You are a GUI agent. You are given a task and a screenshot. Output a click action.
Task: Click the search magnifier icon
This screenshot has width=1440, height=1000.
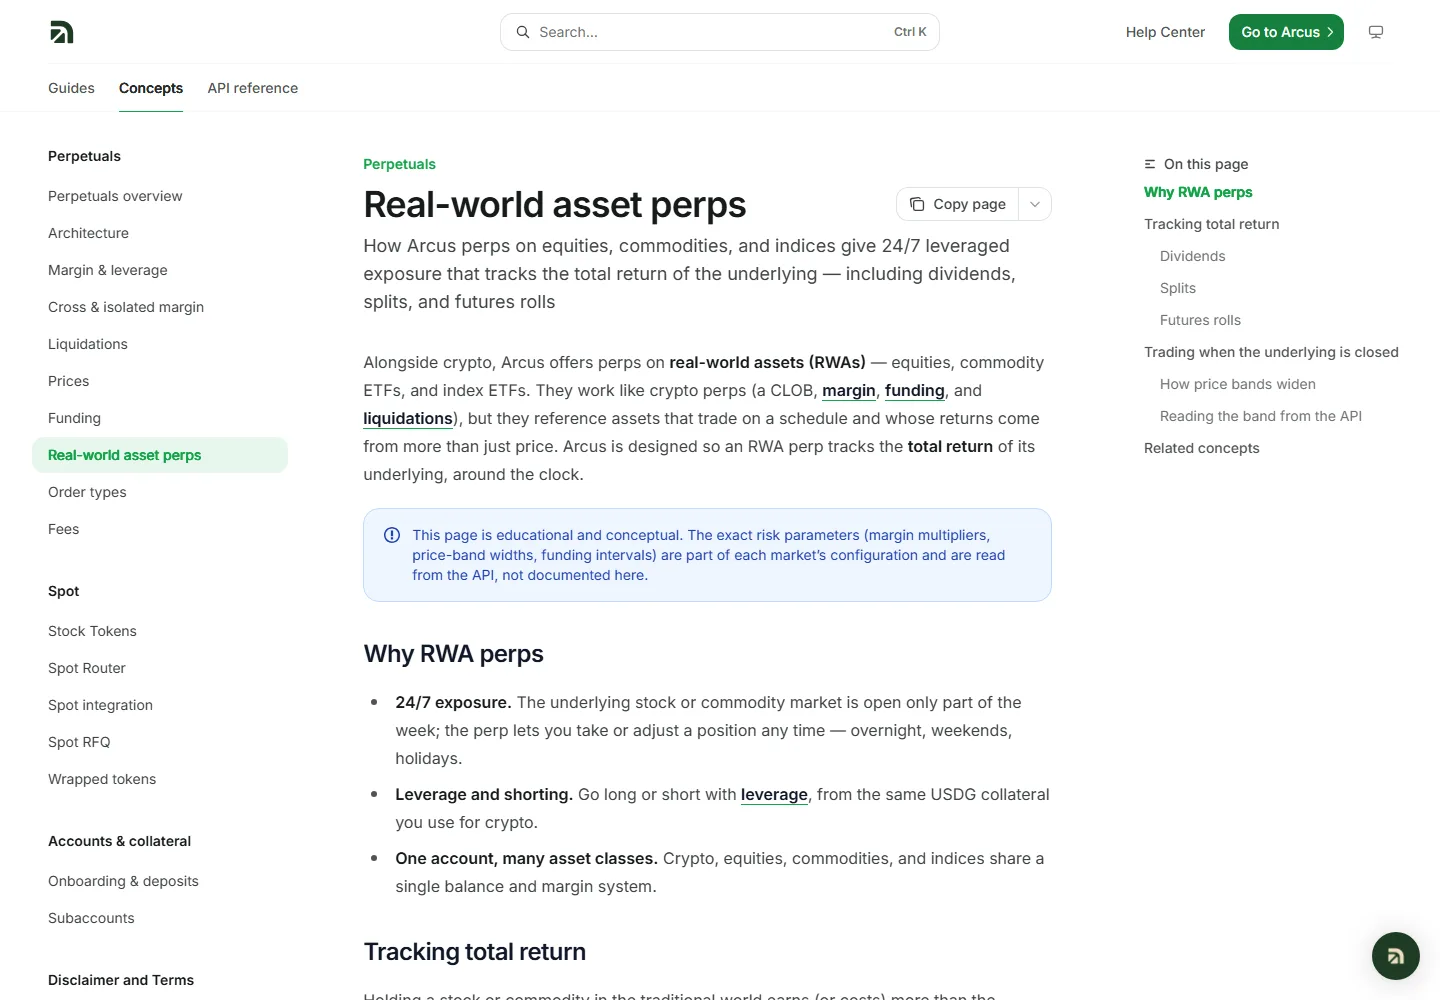click(x=522, y=32)
